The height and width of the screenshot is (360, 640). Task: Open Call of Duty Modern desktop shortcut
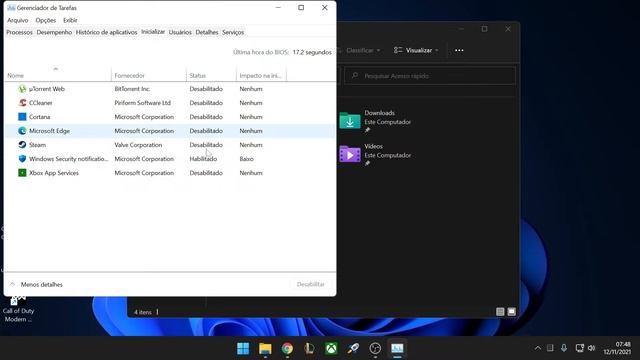pos(18,309)
